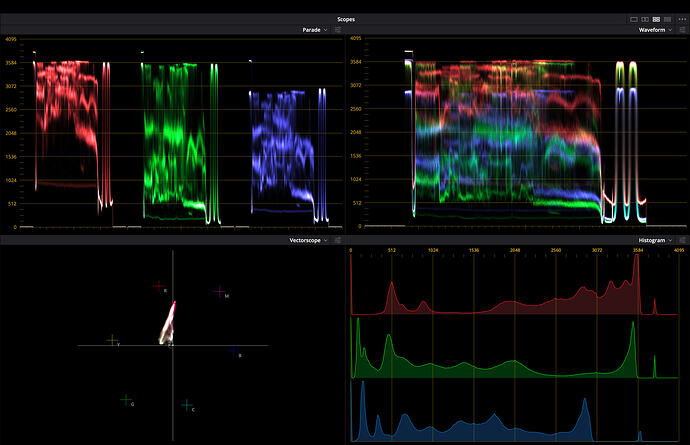The image size is (690, 445).
Task: Open Vectorscope settings icon
Action: 337,241
